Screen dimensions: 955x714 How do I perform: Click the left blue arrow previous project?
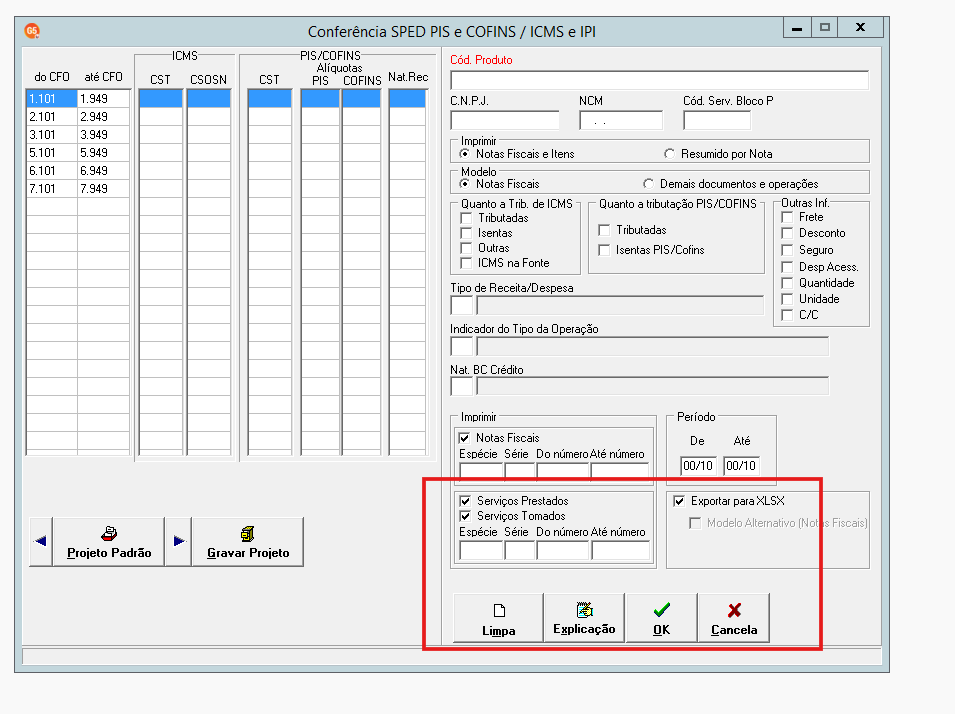41,541
